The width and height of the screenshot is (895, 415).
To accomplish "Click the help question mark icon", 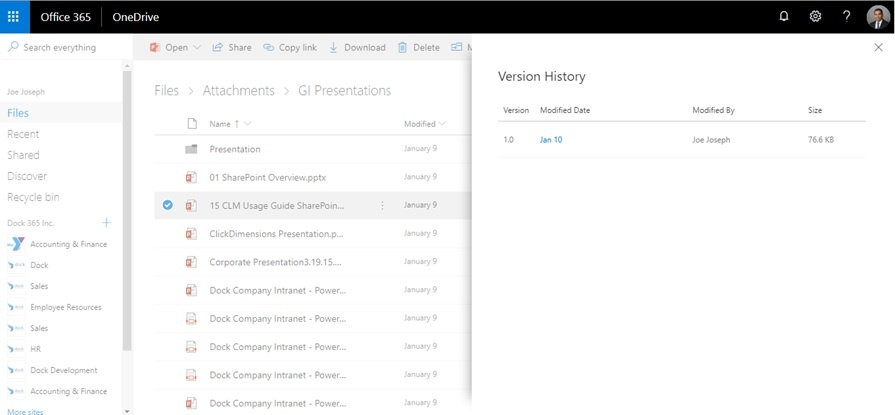I will click(x=847, y=17).
